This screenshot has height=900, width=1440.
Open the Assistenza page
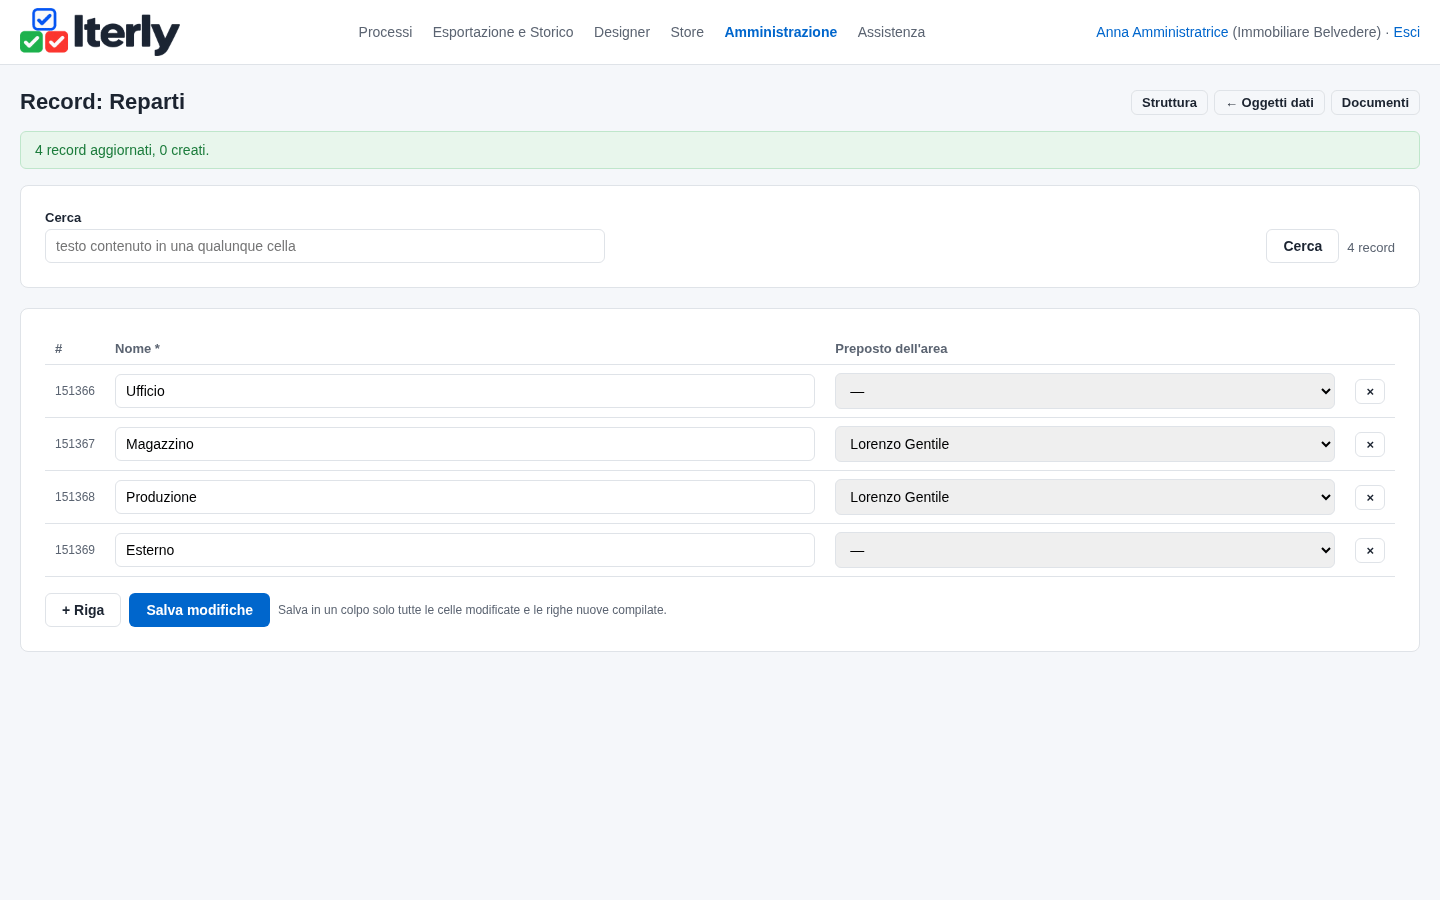[891, 32]
